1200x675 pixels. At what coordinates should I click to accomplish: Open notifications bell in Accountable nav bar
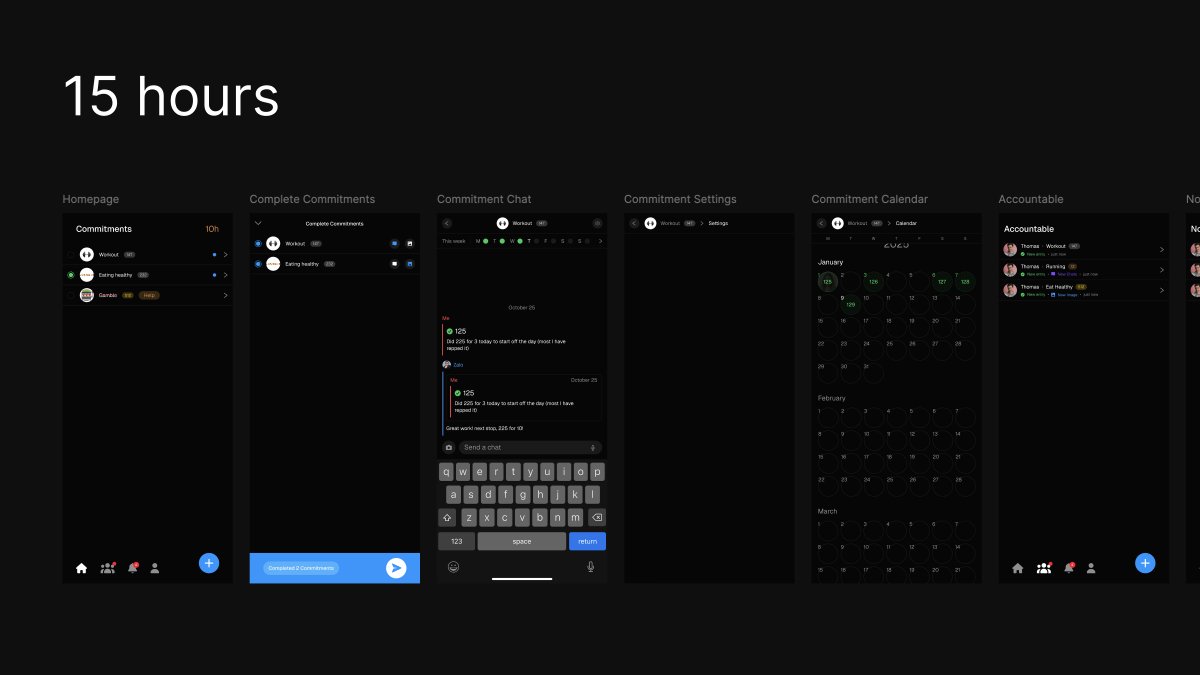click(x=1068, y=568)
